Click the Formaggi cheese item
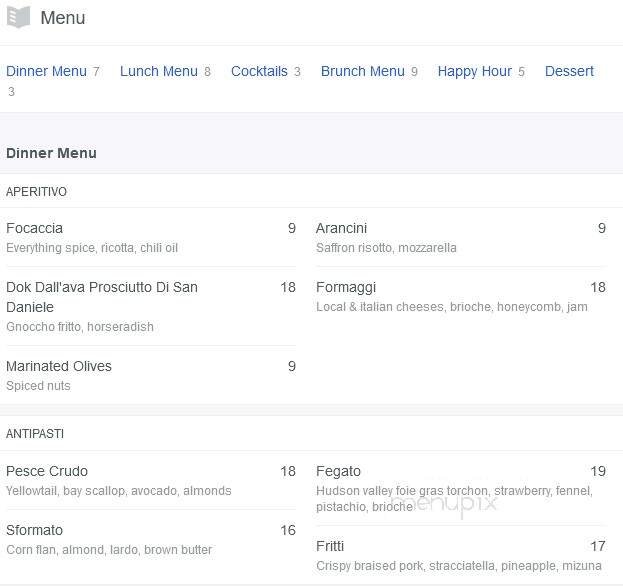The width and height of the screenshot is (623, 586). click(345, 287)
